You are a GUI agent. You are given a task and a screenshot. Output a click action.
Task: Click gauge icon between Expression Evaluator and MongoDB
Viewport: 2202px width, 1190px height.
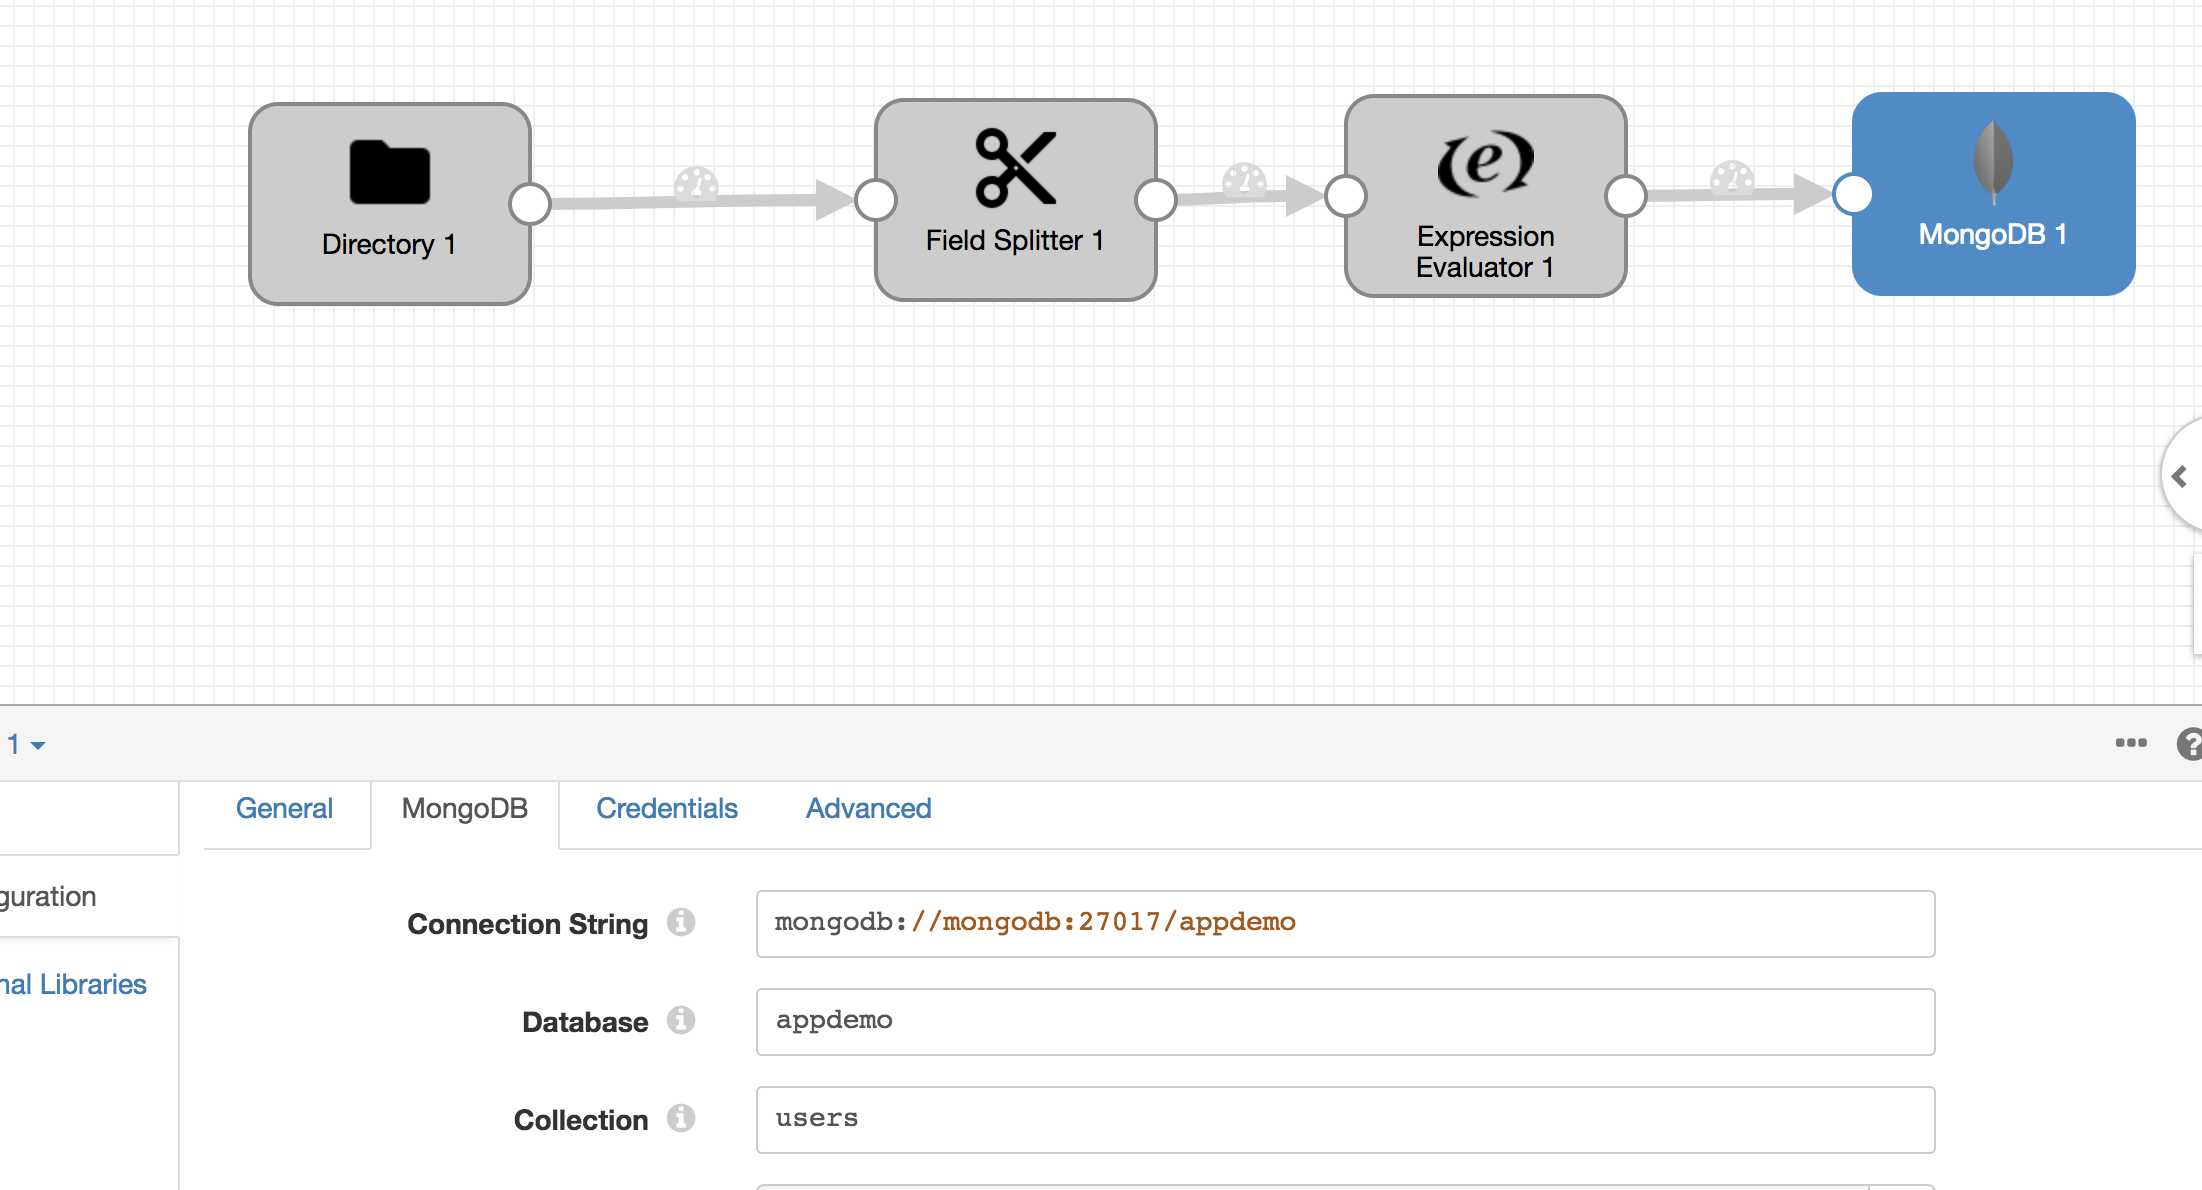[1732, 178]
